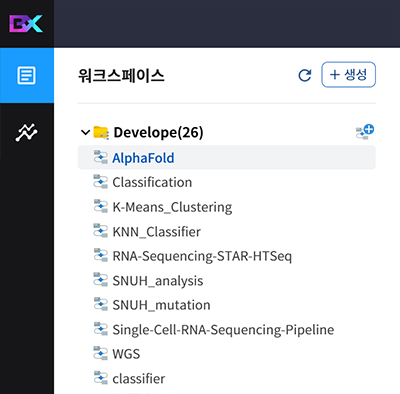The width and height of the screenshot is (400, 394).
Task: Click the WGS workflow icon
Action: 100,353
